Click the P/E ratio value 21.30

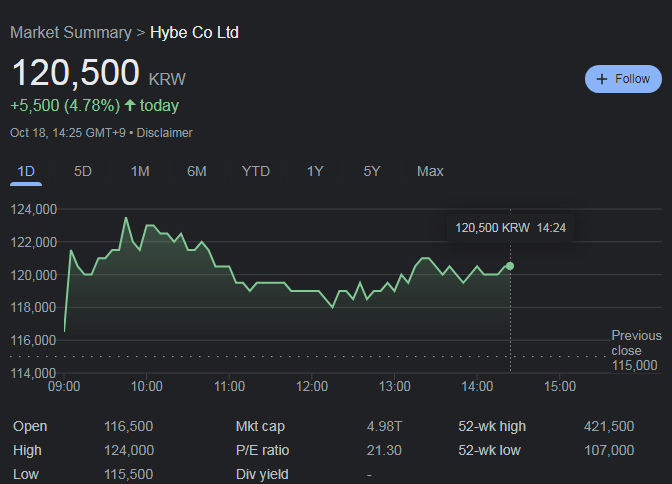click(x=384, y=451)
